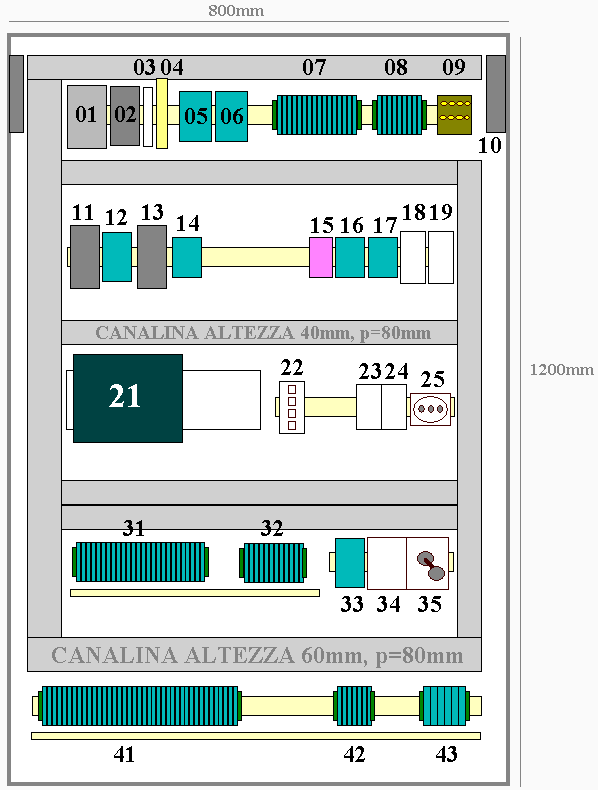The height and width of the screenshot is (790, 598).
Task: Click the long yellow bar above label 41
Action: click(x=256, y=736)
